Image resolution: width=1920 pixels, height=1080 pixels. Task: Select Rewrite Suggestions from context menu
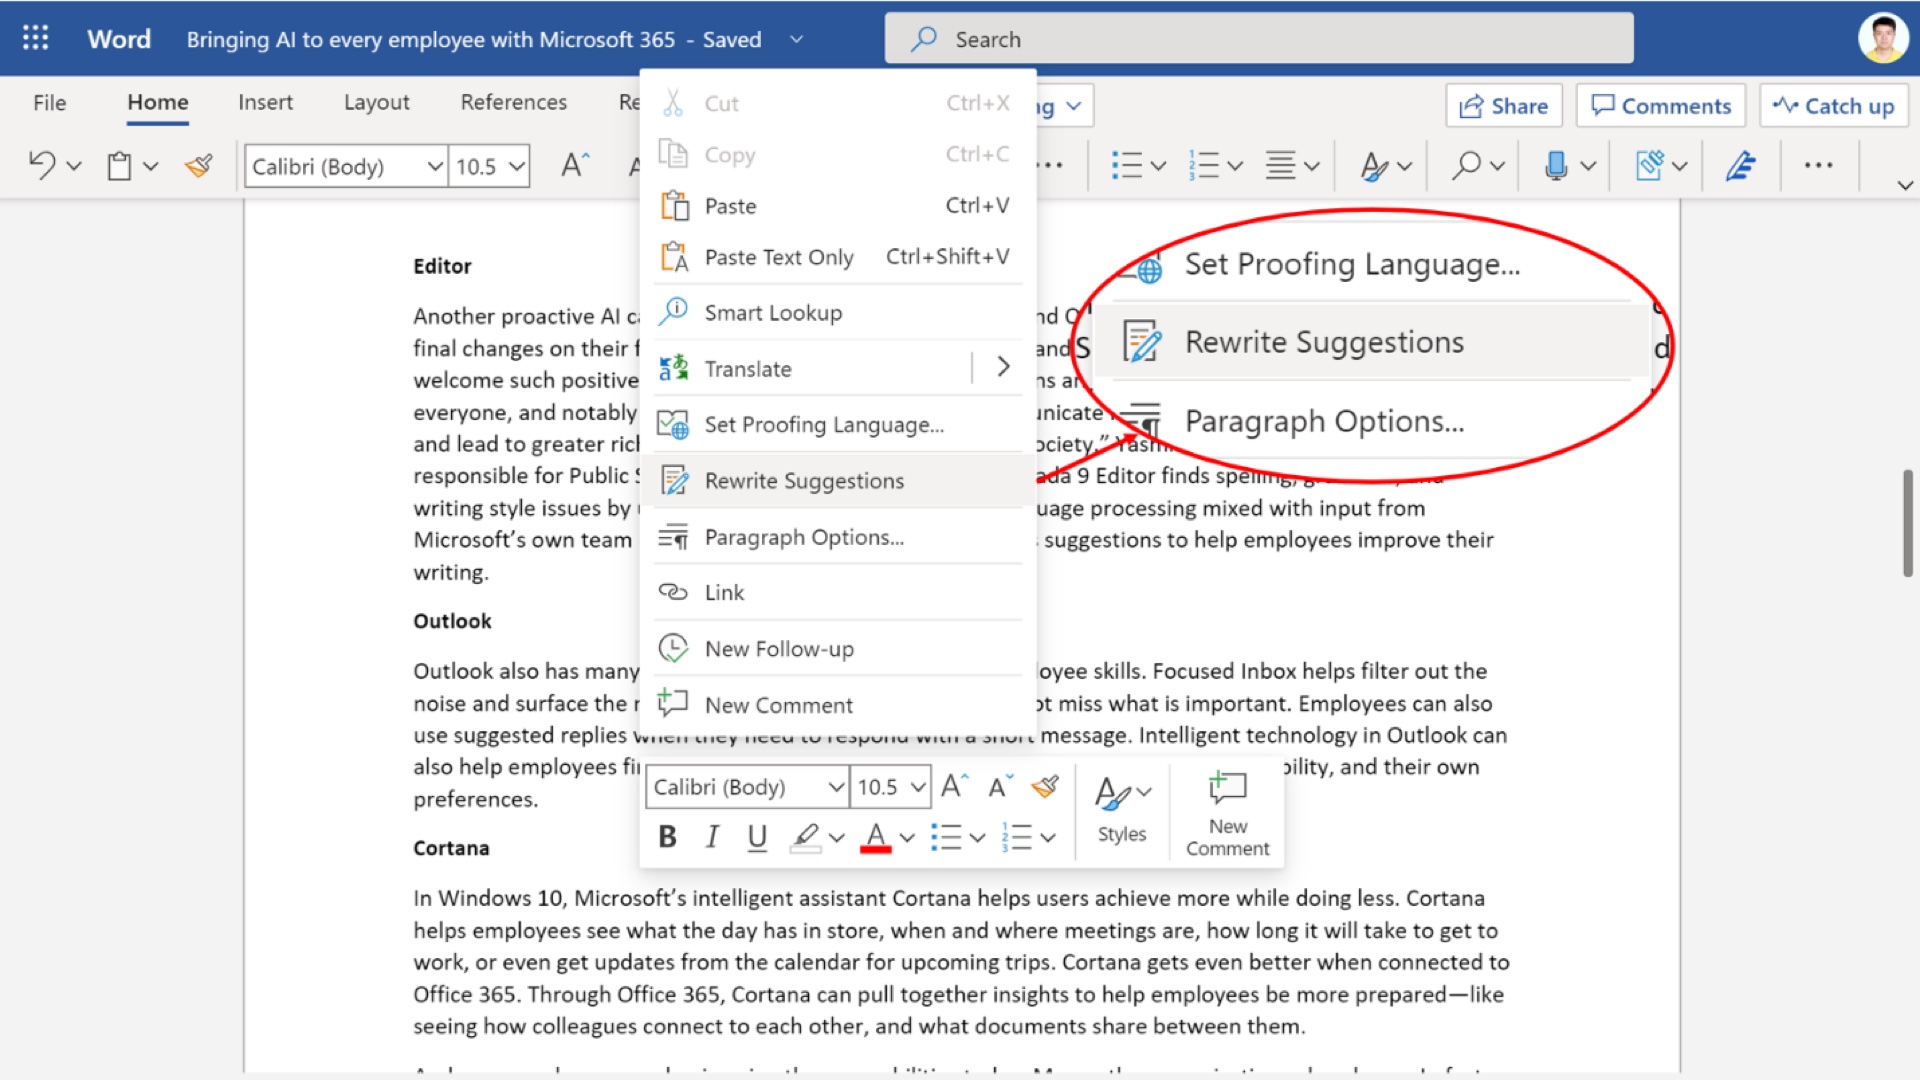[x=804, y=479]
